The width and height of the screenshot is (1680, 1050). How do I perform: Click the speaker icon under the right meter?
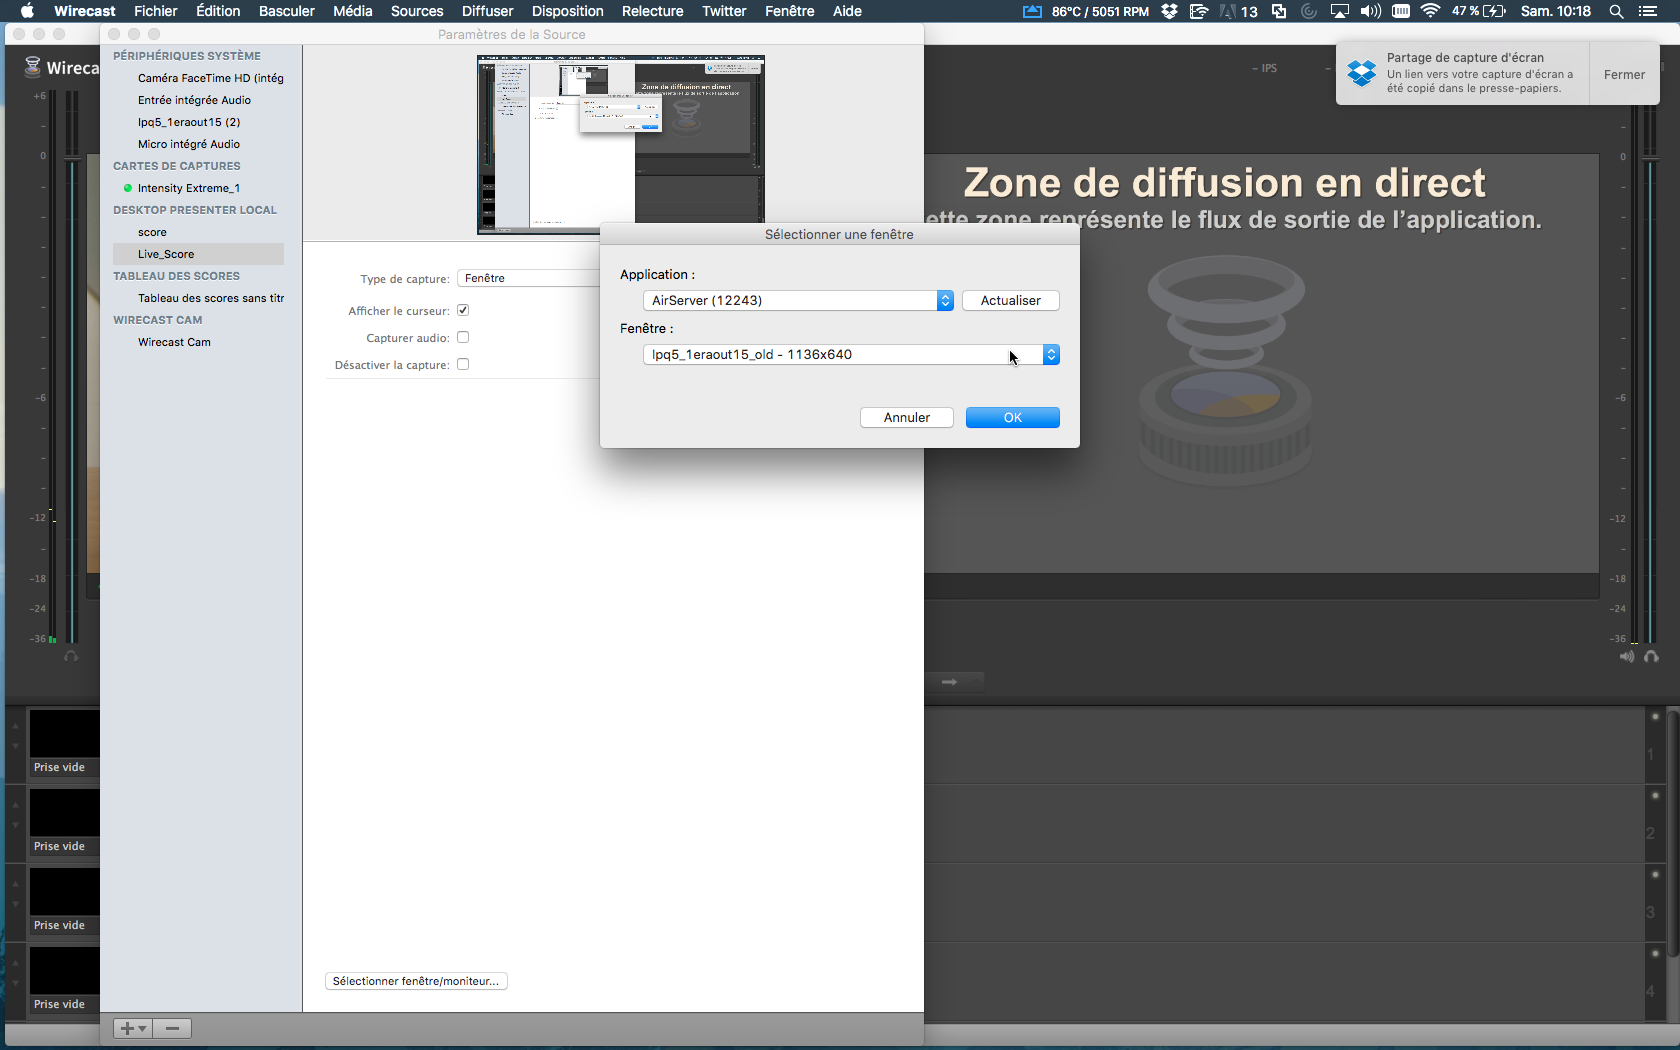[x=1627, y=657]
